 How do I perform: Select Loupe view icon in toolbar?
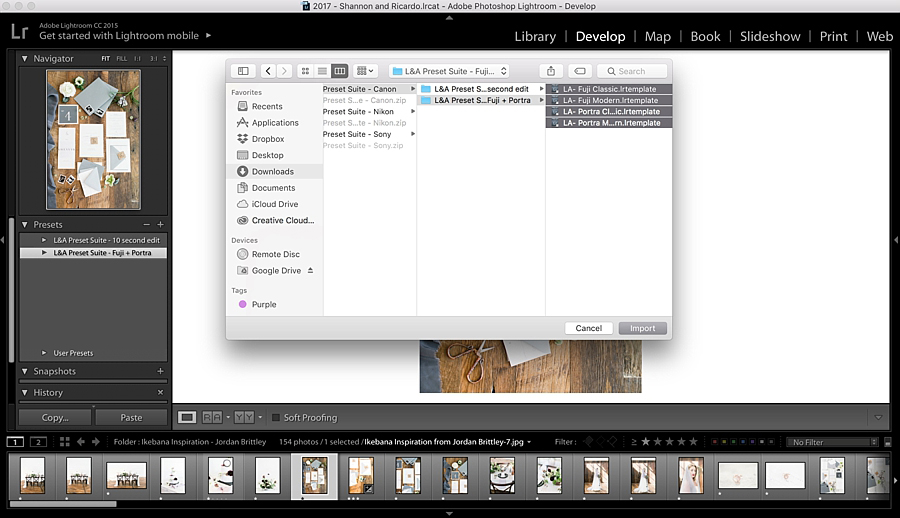tap(187, 418)
